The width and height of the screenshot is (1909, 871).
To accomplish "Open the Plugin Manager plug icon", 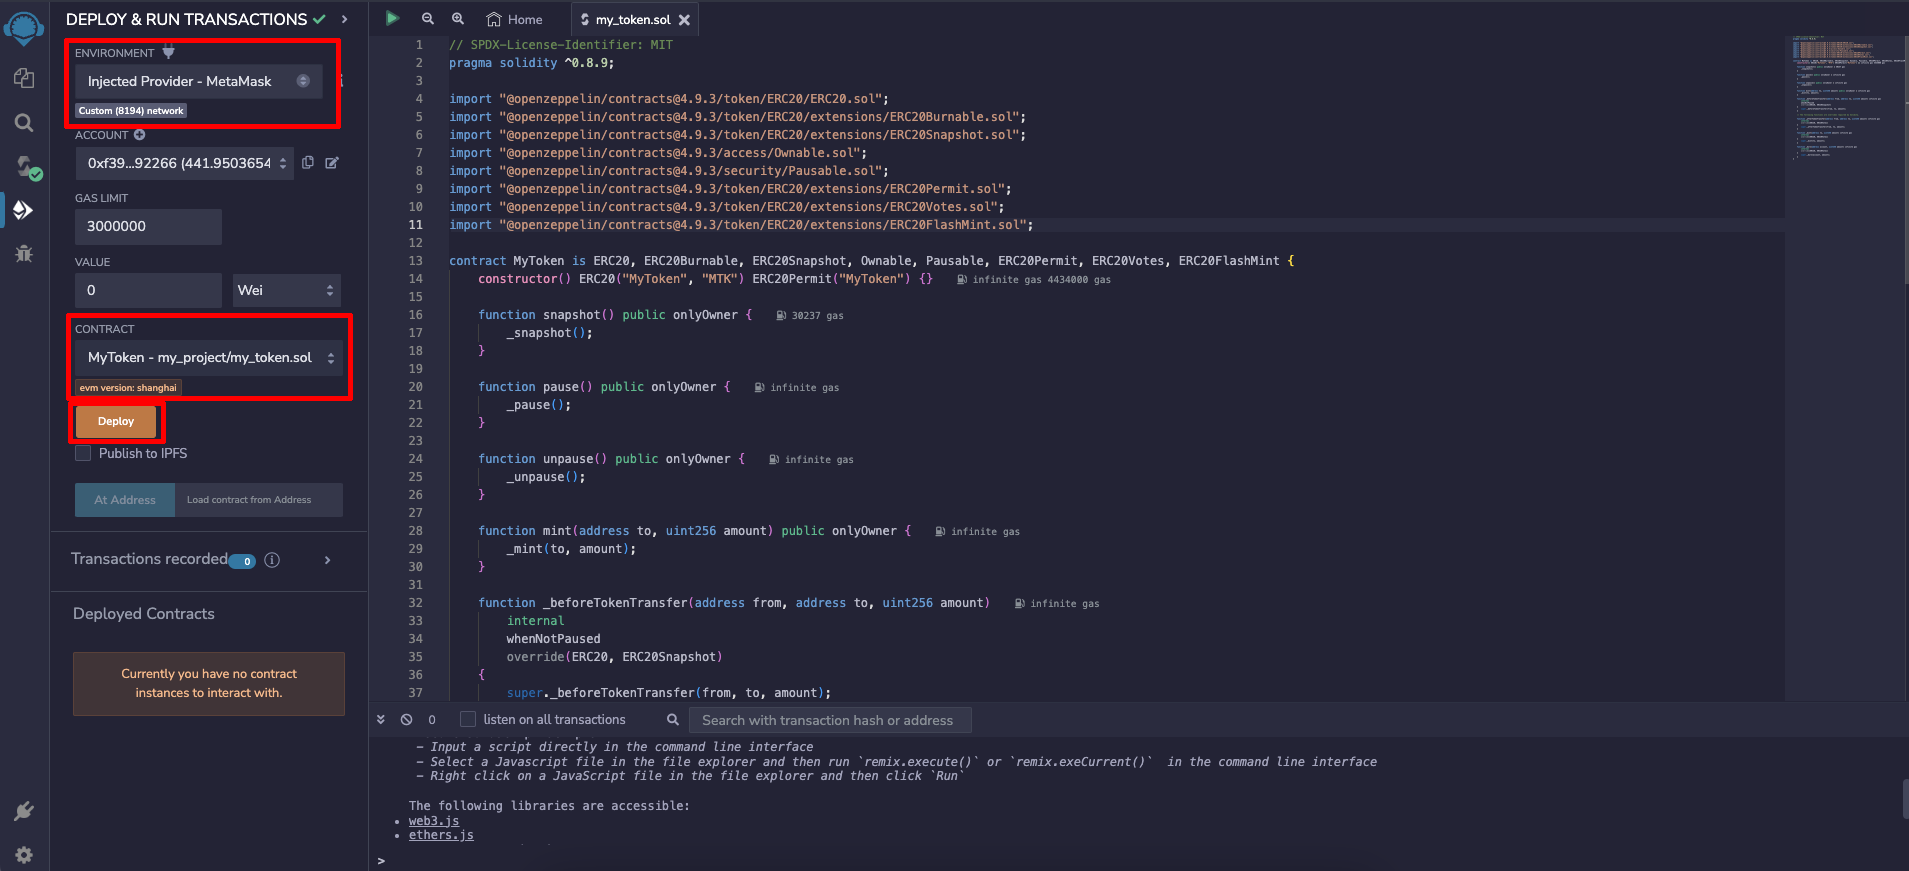I will pos(24,811).
